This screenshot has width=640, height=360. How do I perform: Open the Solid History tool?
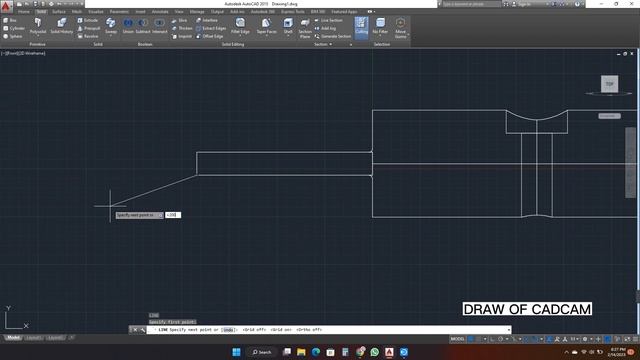(62, 26)
